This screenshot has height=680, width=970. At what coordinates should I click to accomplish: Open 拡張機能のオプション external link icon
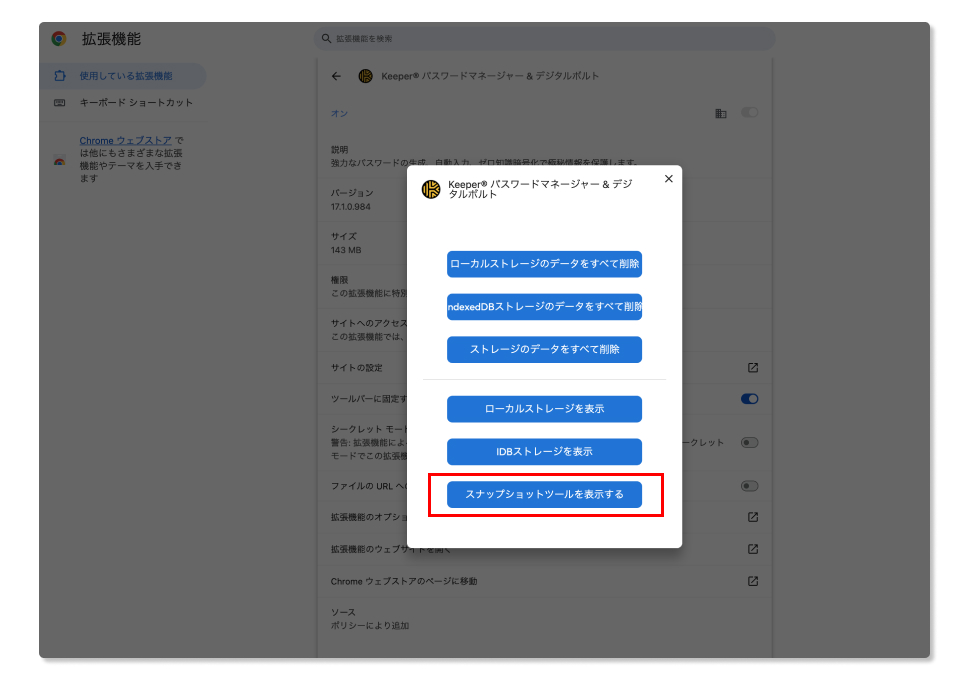click(753, 517)
